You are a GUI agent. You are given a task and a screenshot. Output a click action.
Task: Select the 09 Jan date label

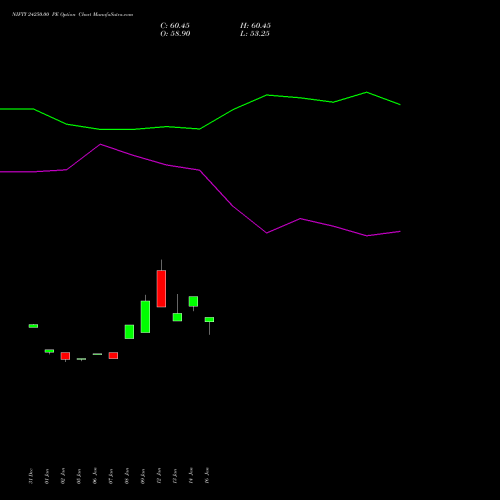click(143, 476)
